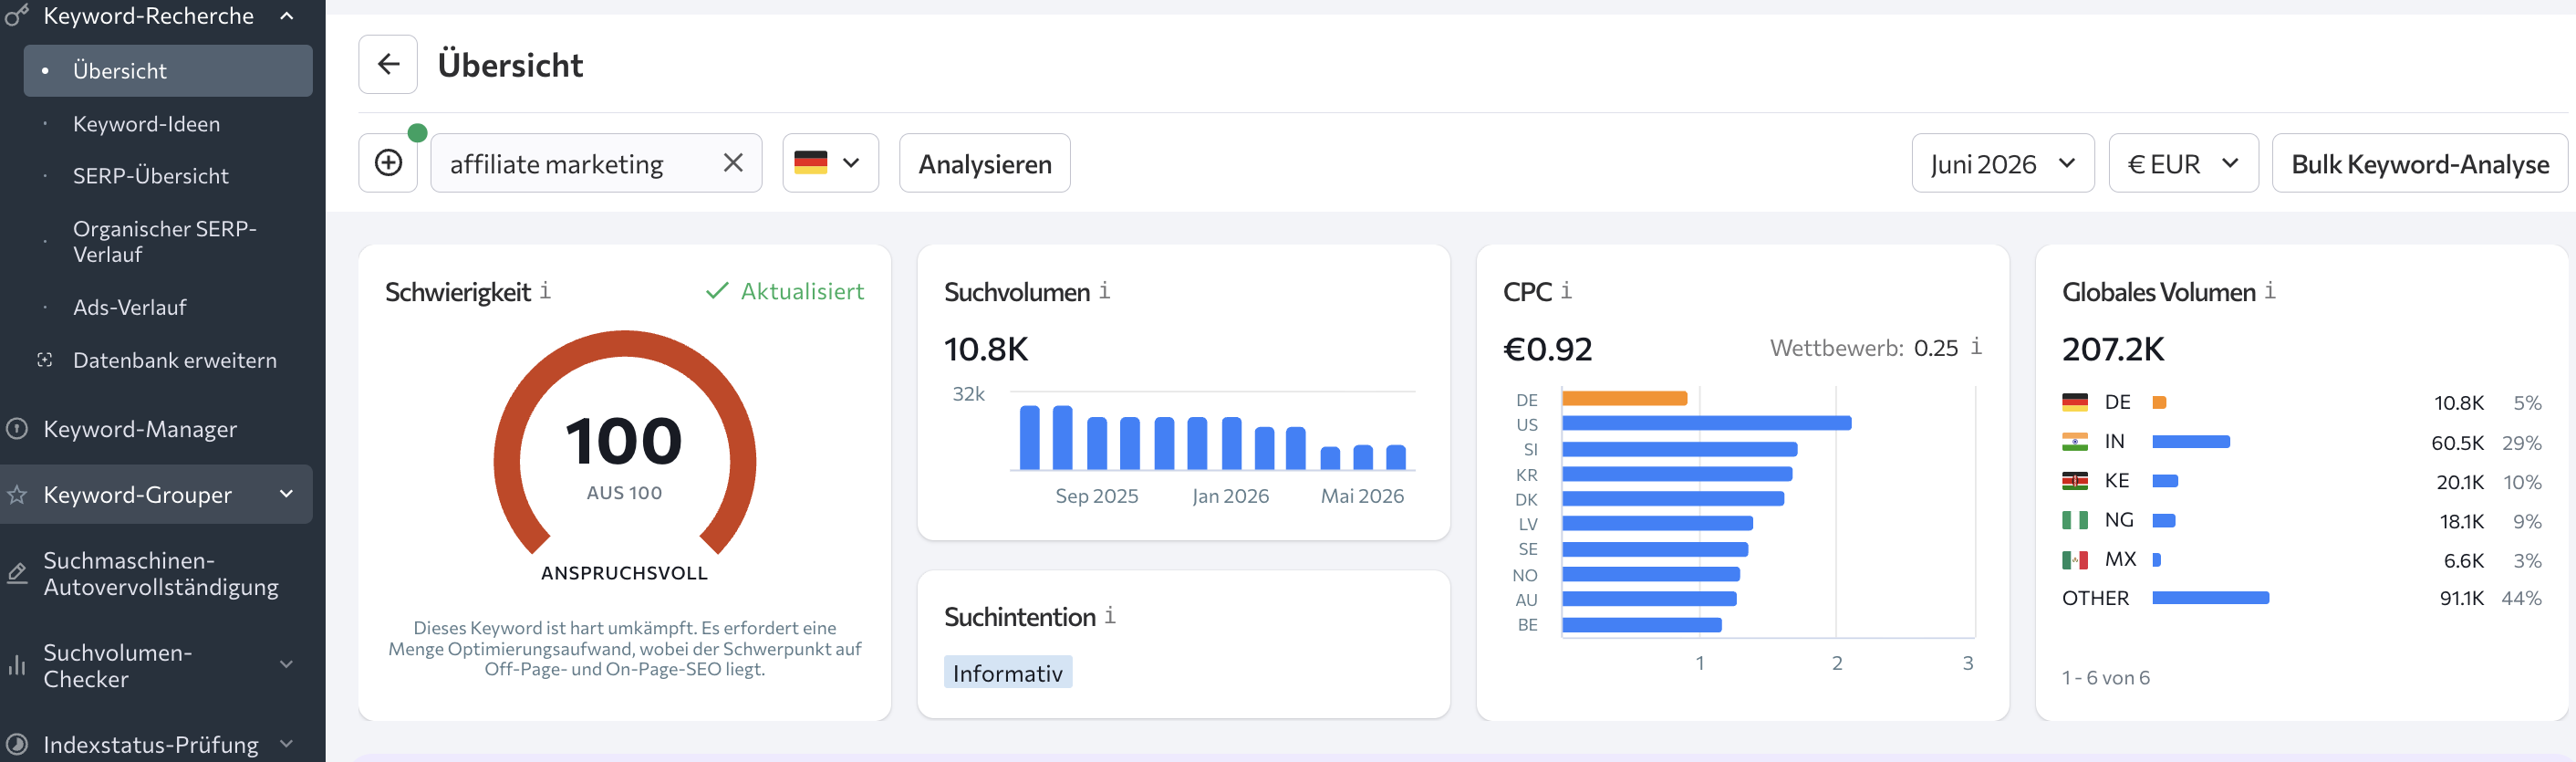Open the Suchvolumen info icon
This screenshot has width=2576, height=762.
(x=1104, y=291)
